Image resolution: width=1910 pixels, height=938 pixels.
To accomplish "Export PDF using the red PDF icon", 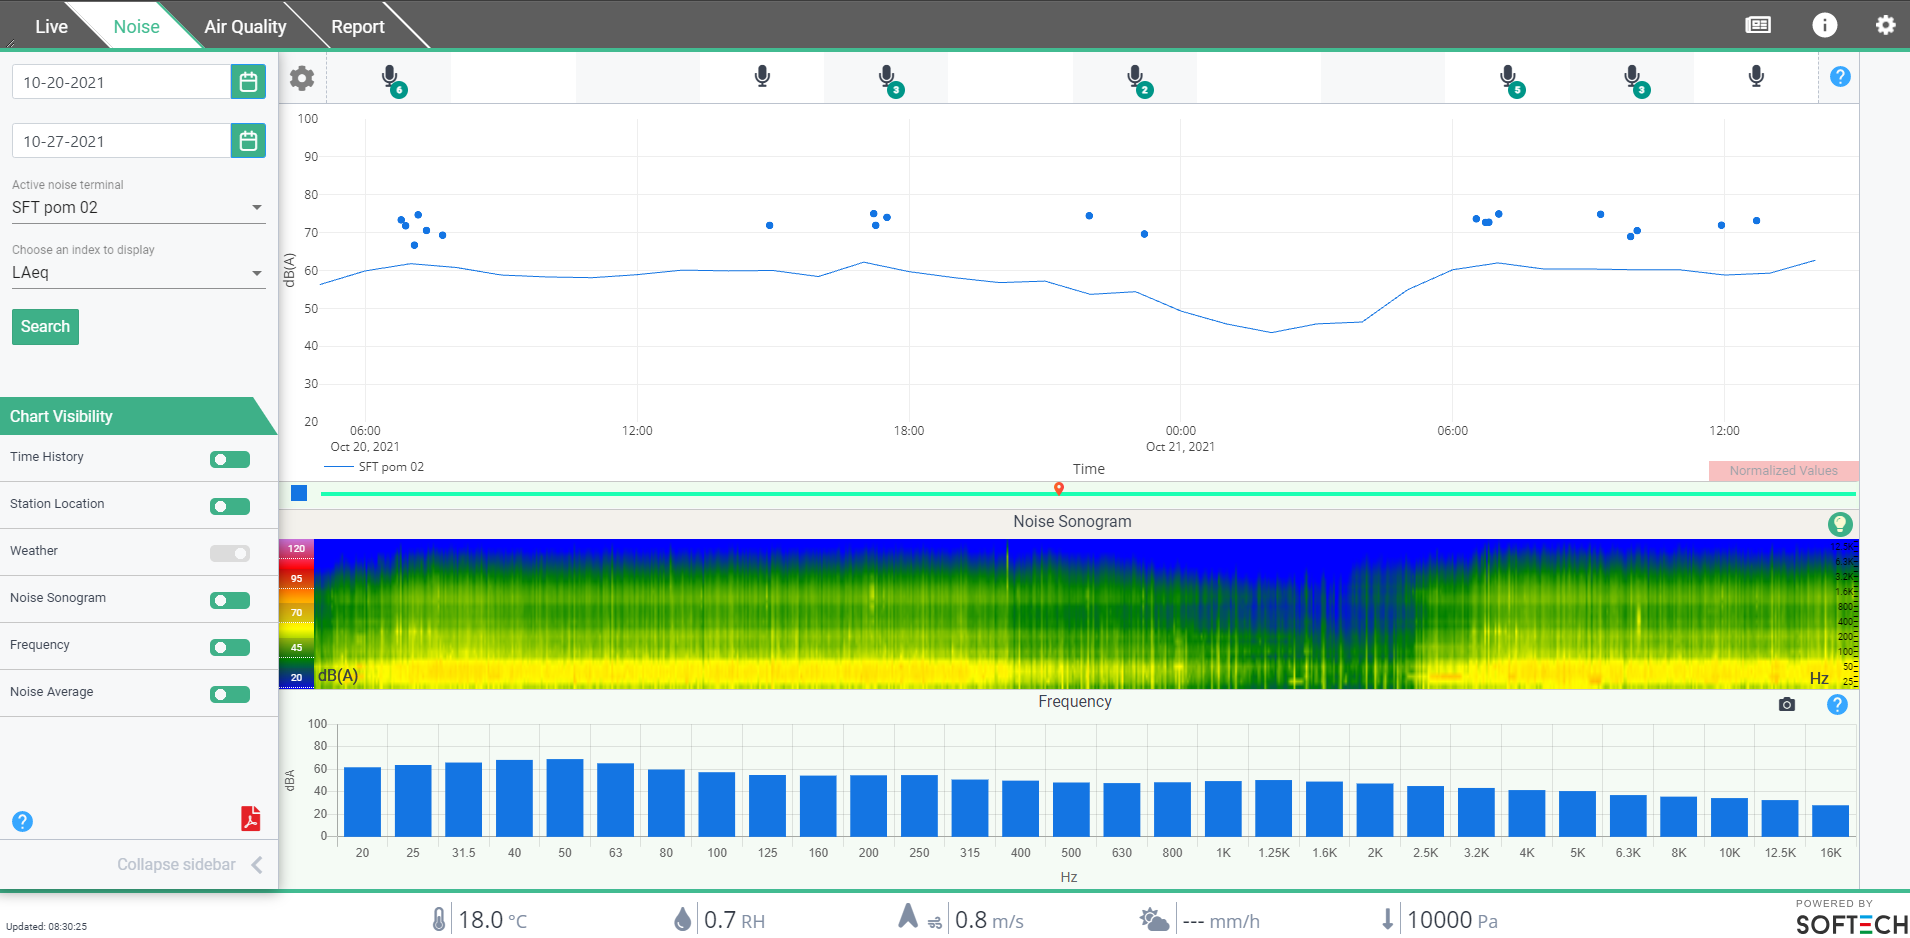I will [x=250, y=819].
